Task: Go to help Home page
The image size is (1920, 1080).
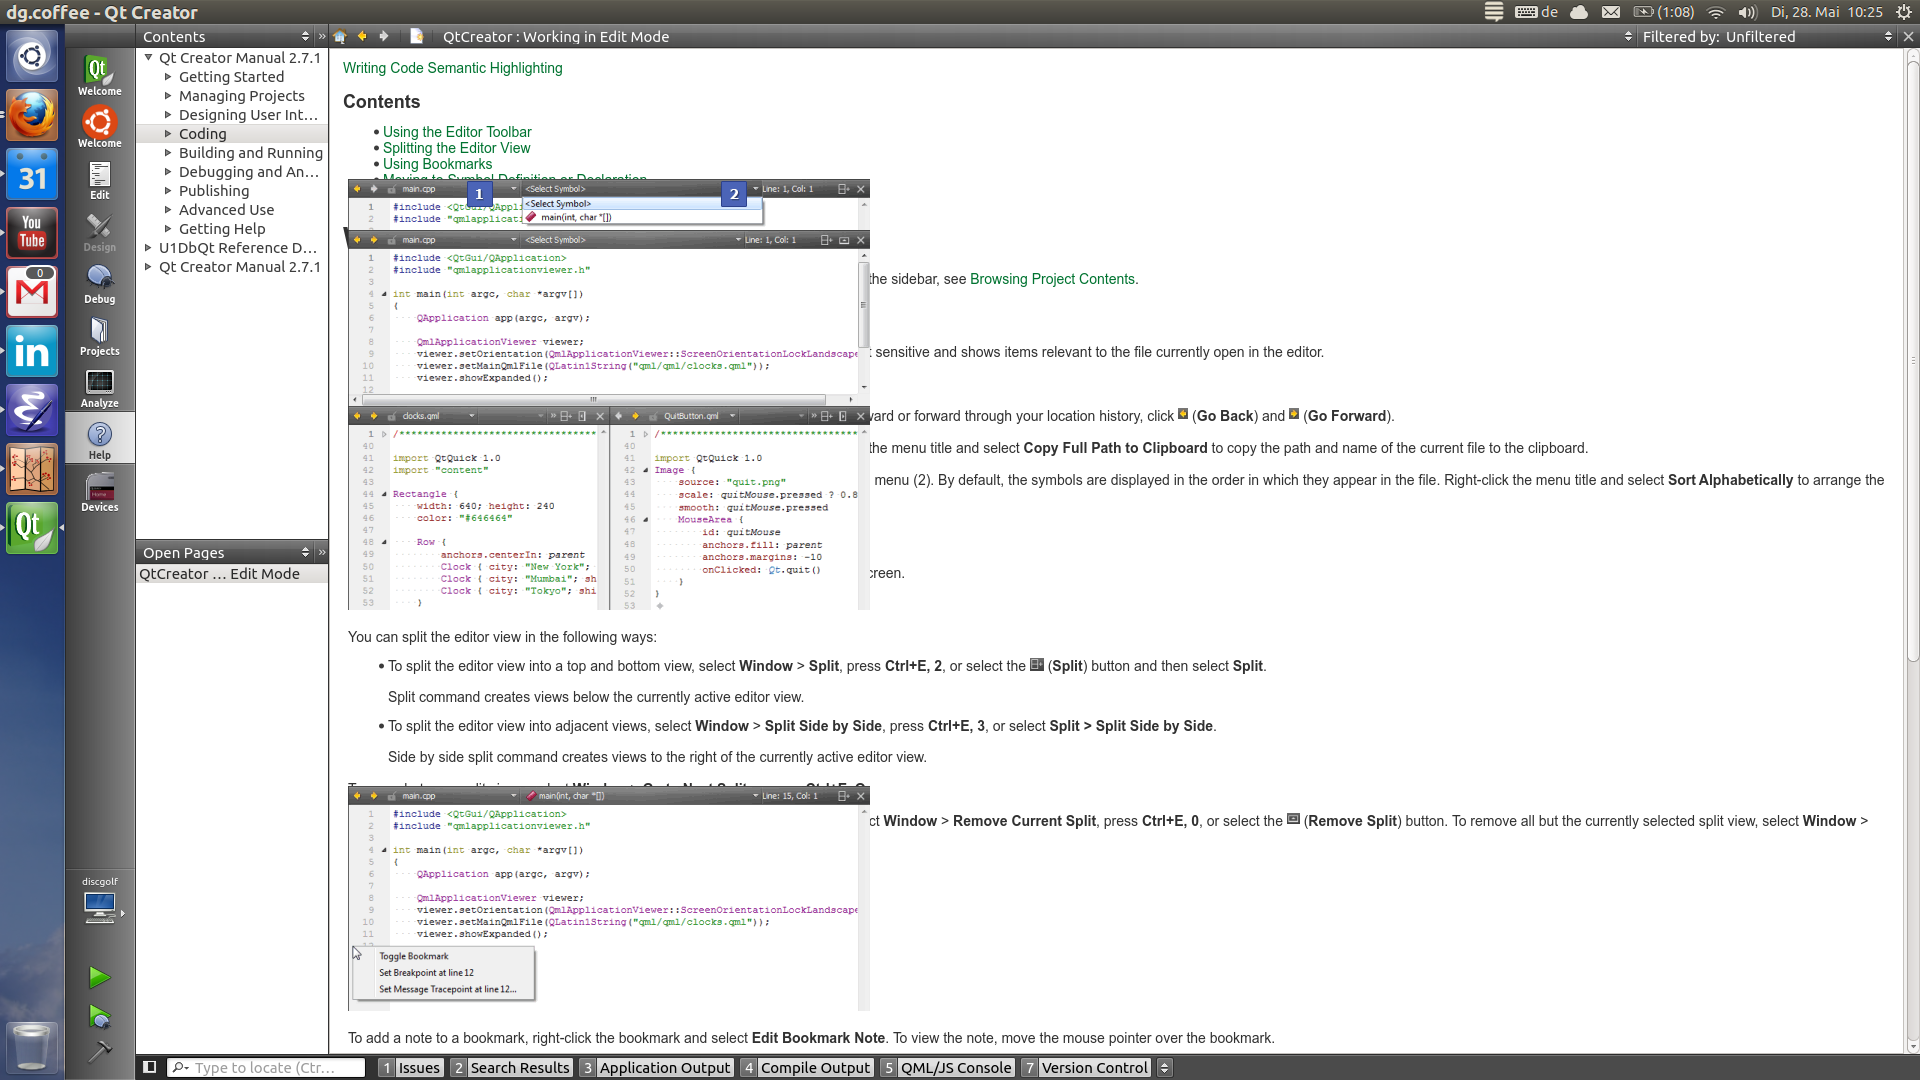Action: click(x=340, y=36)
